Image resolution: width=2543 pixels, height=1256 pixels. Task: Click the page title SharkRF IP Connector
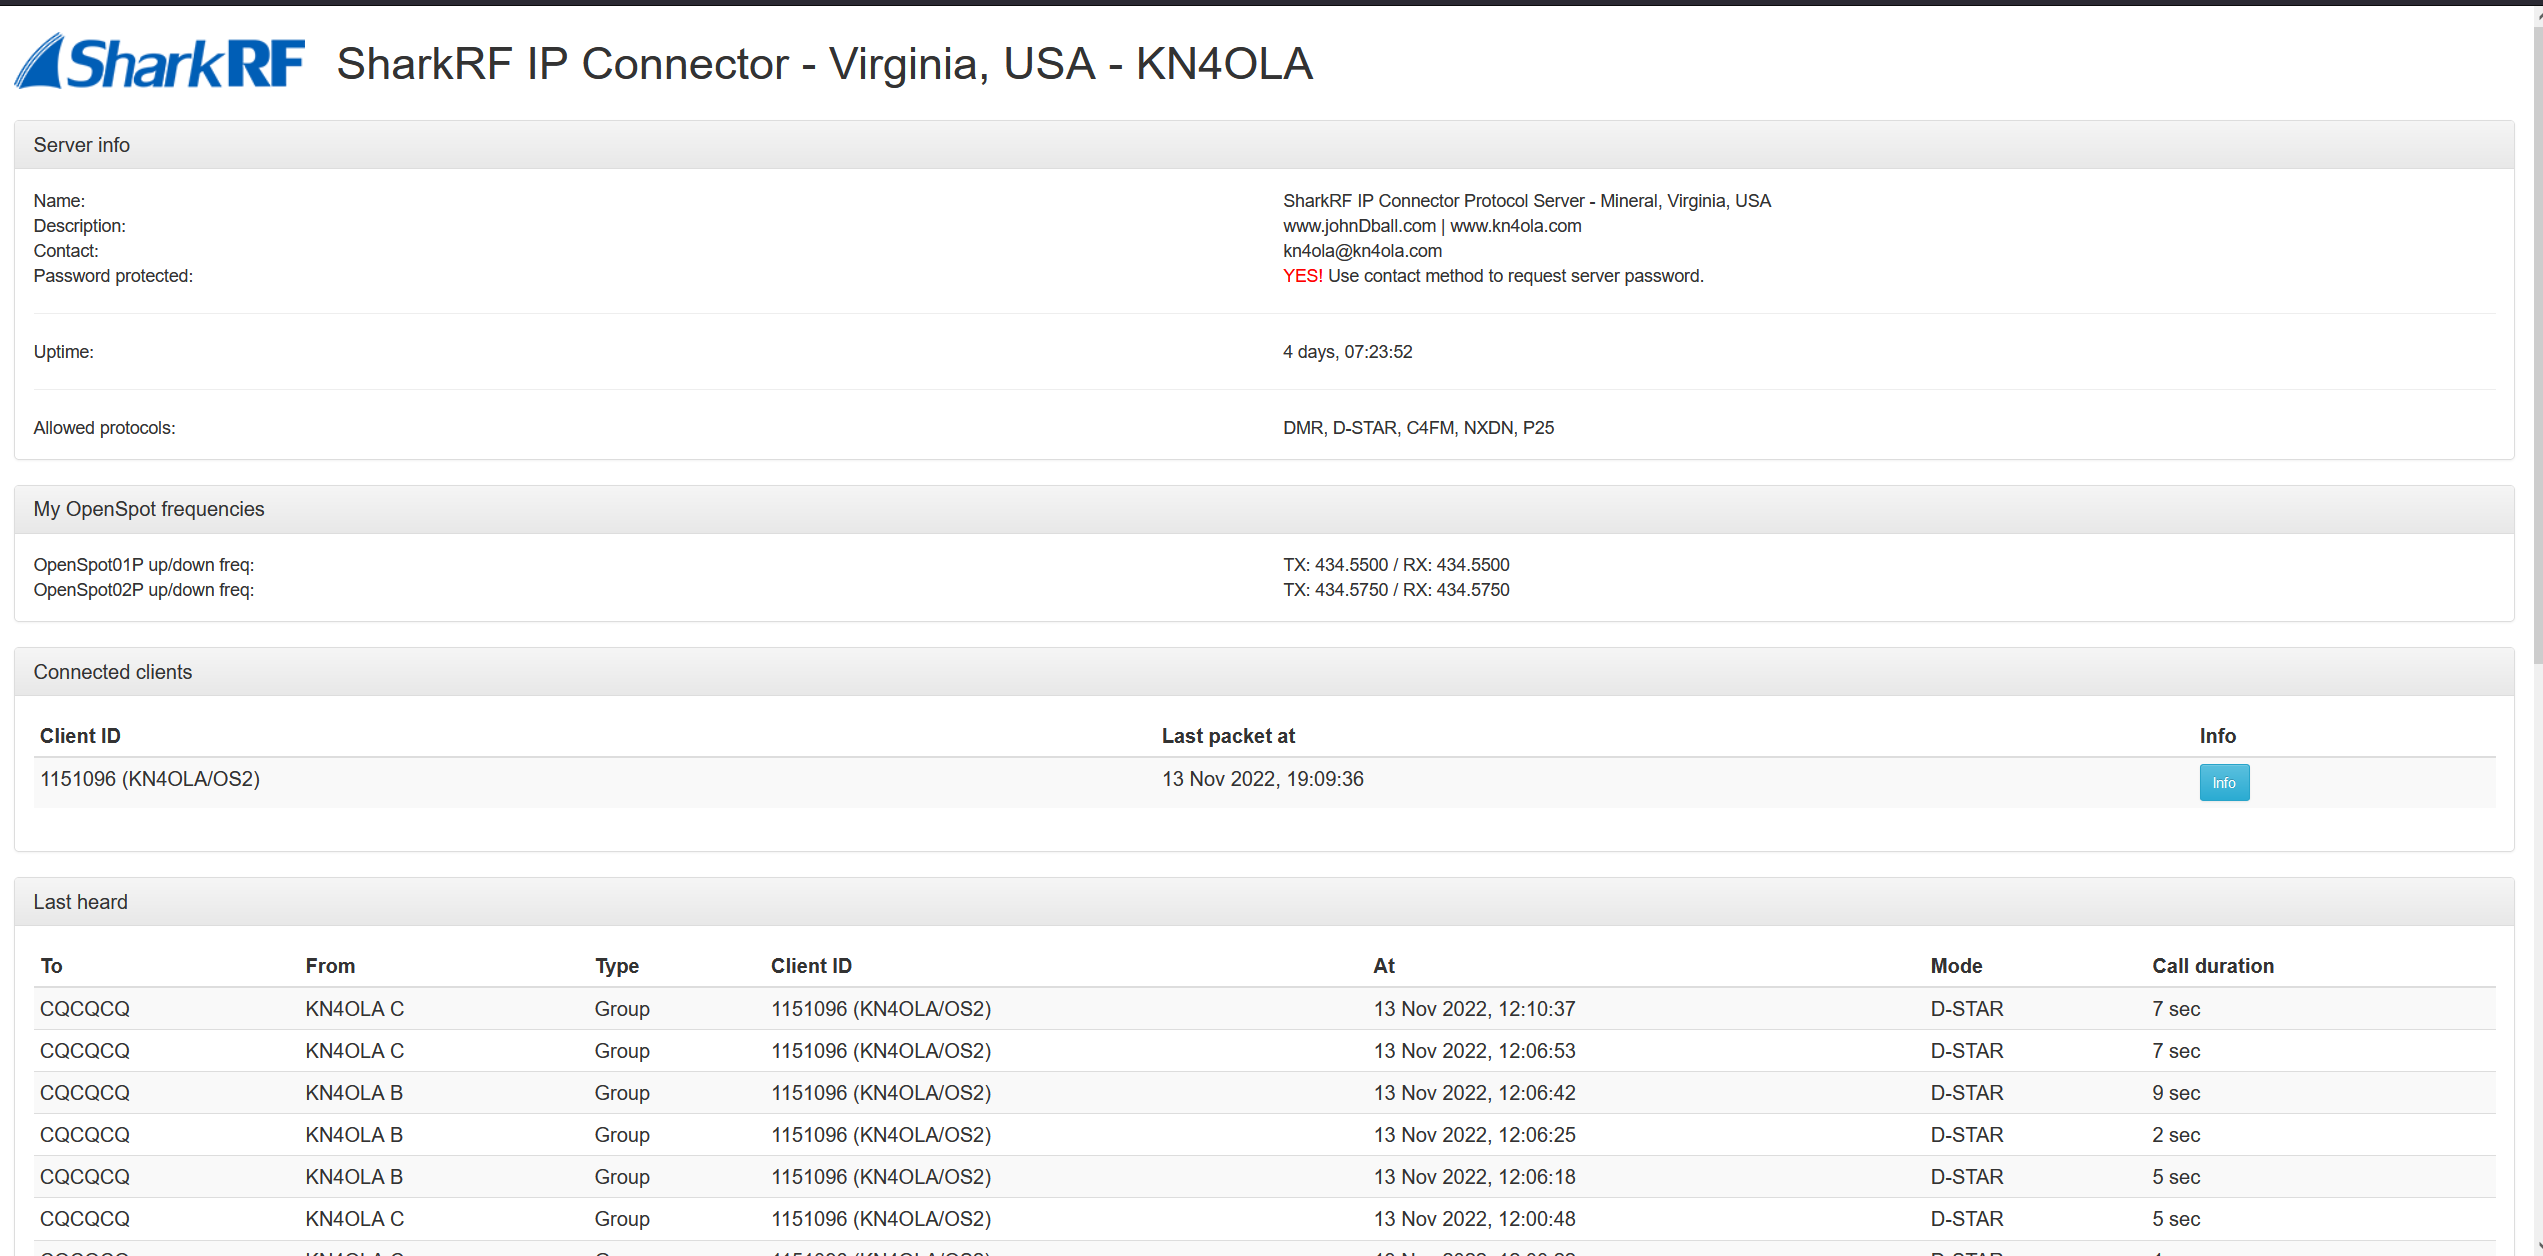pos(562,64)
